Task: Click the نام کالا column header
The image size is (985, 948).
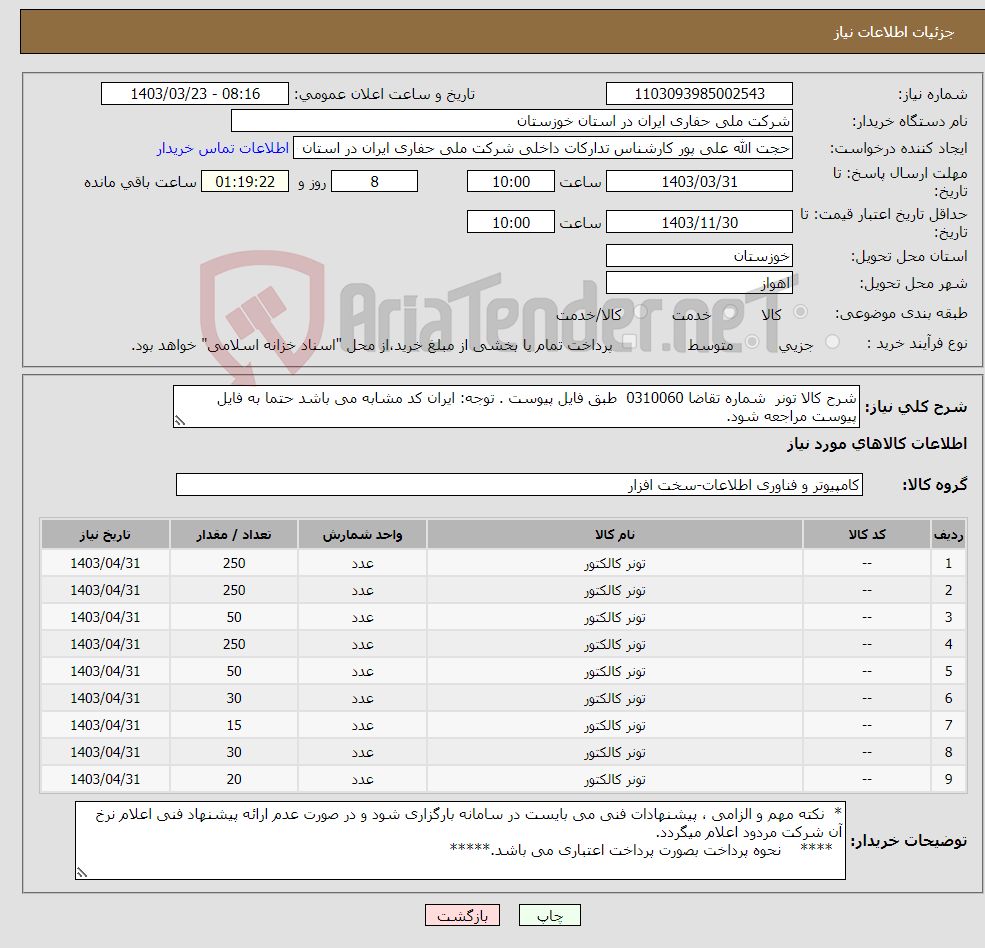Action: tap(615, 535)
